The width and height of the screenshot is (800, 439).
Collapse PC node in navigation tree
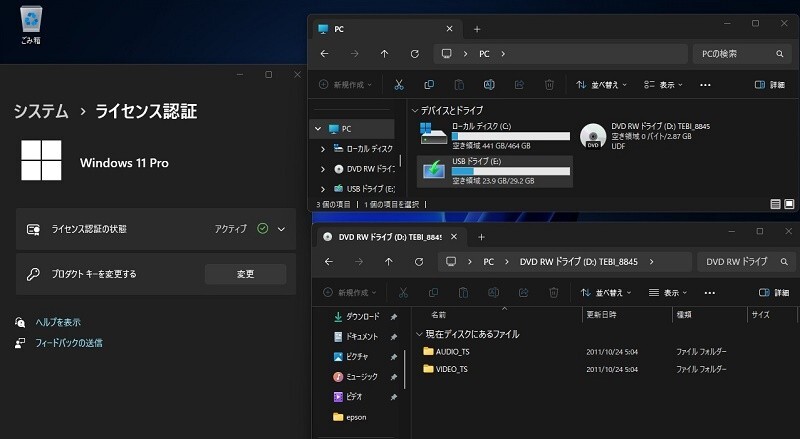click(x=318, y=129)
